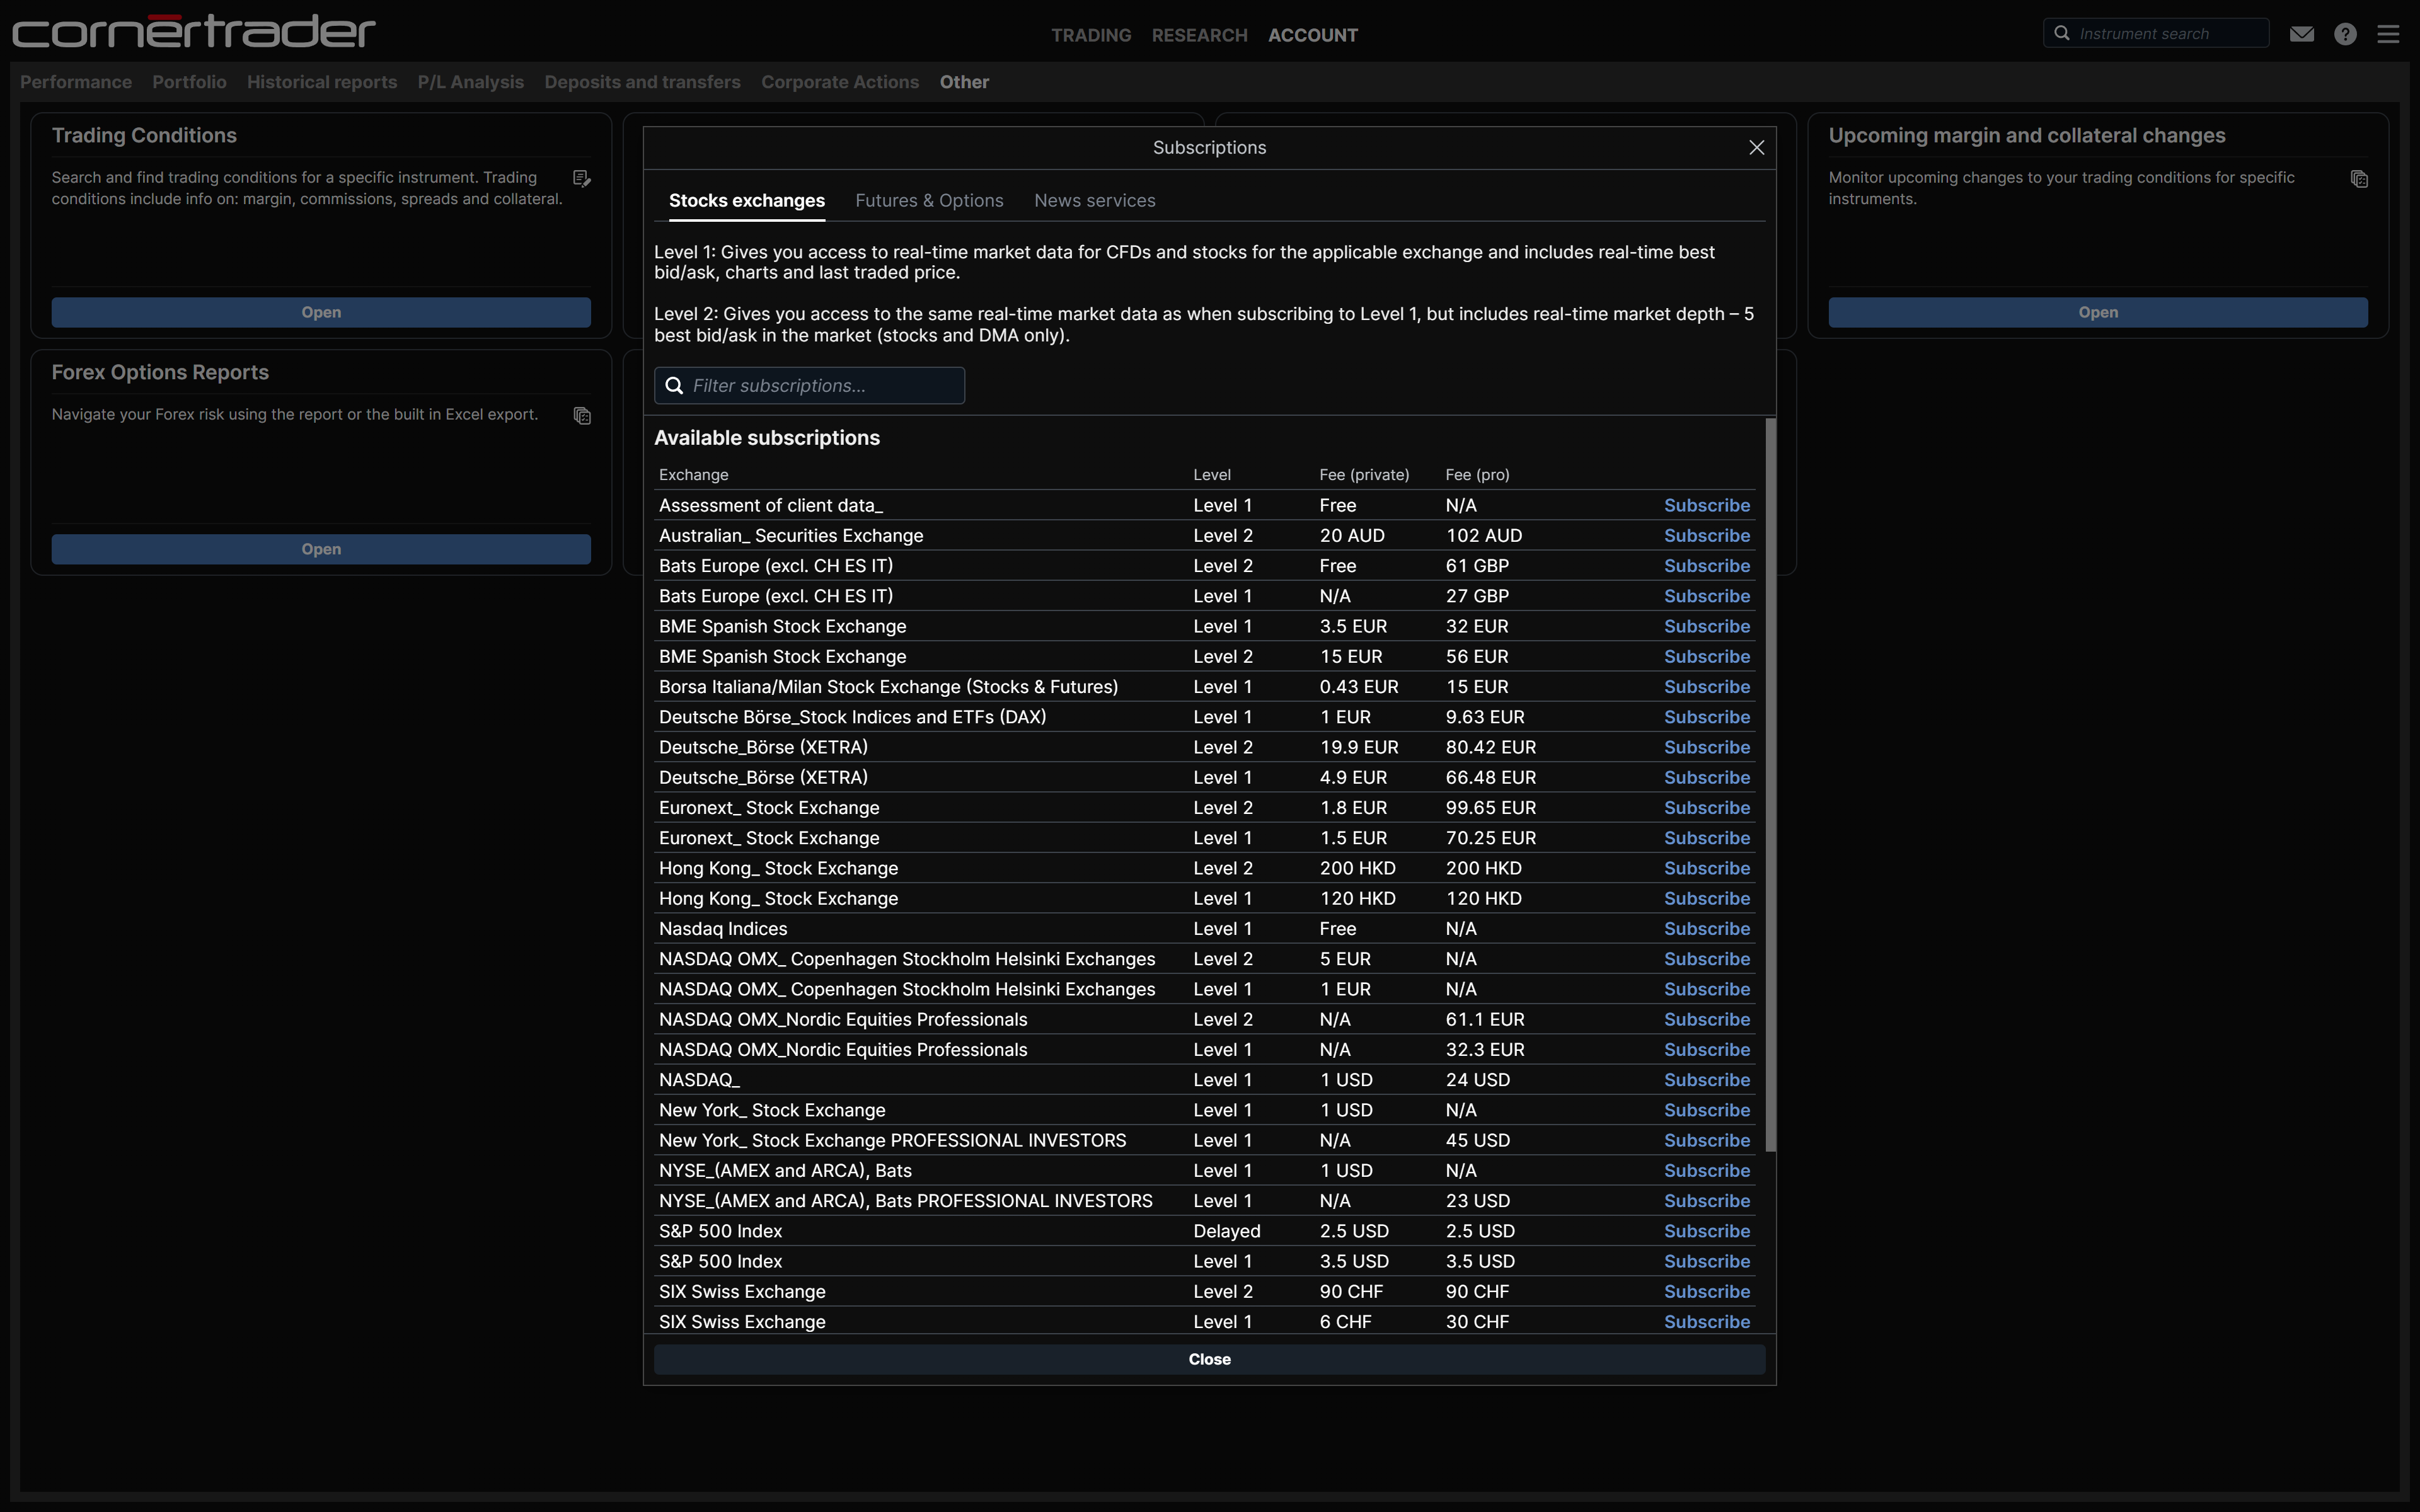Click the Upcoming margin changes card icon
The image size is (2420, 1512).
coord(2359,178)
